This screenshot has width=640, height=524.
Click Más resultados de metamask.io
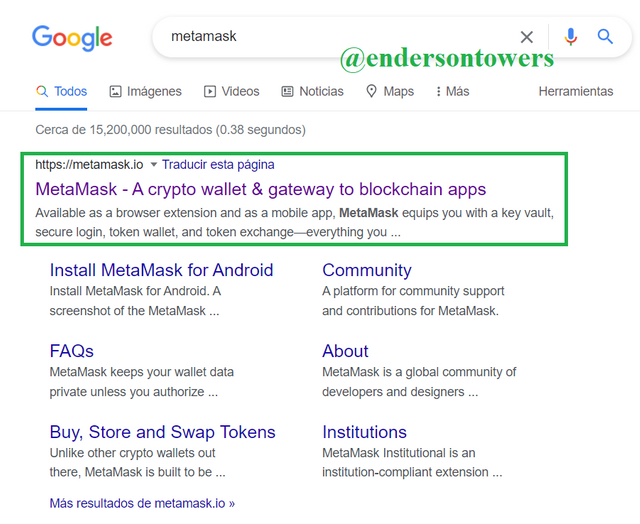142,503
